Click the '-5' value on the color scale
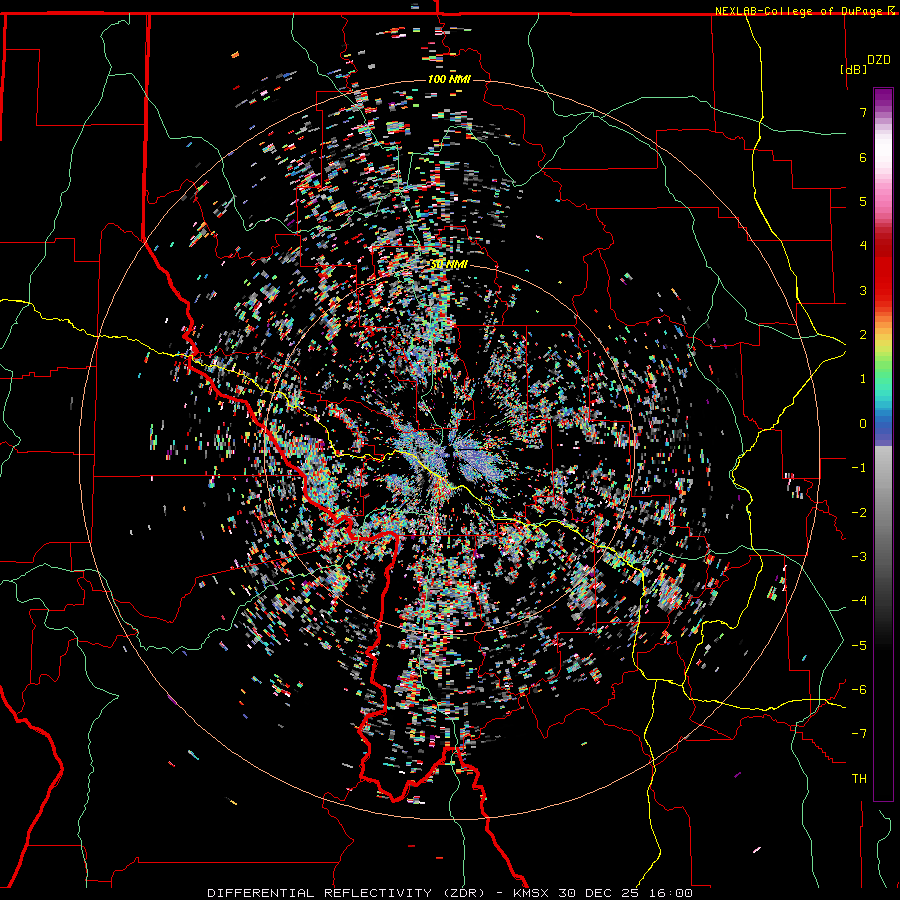The width and height of the screenshot is (900, 900). [x=859, y=646]
